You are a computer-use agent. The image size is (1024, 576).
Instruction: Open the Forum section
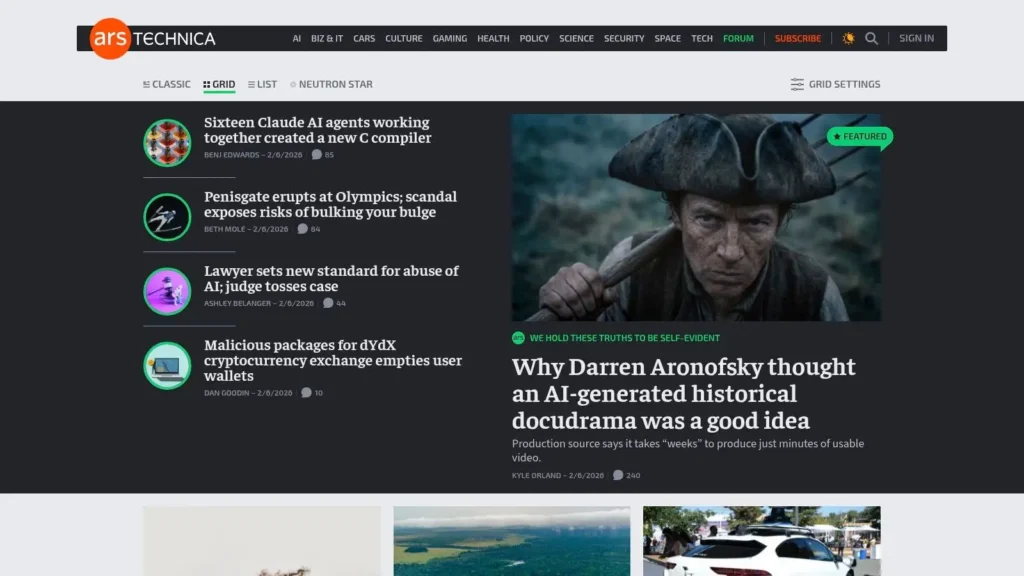738,38
